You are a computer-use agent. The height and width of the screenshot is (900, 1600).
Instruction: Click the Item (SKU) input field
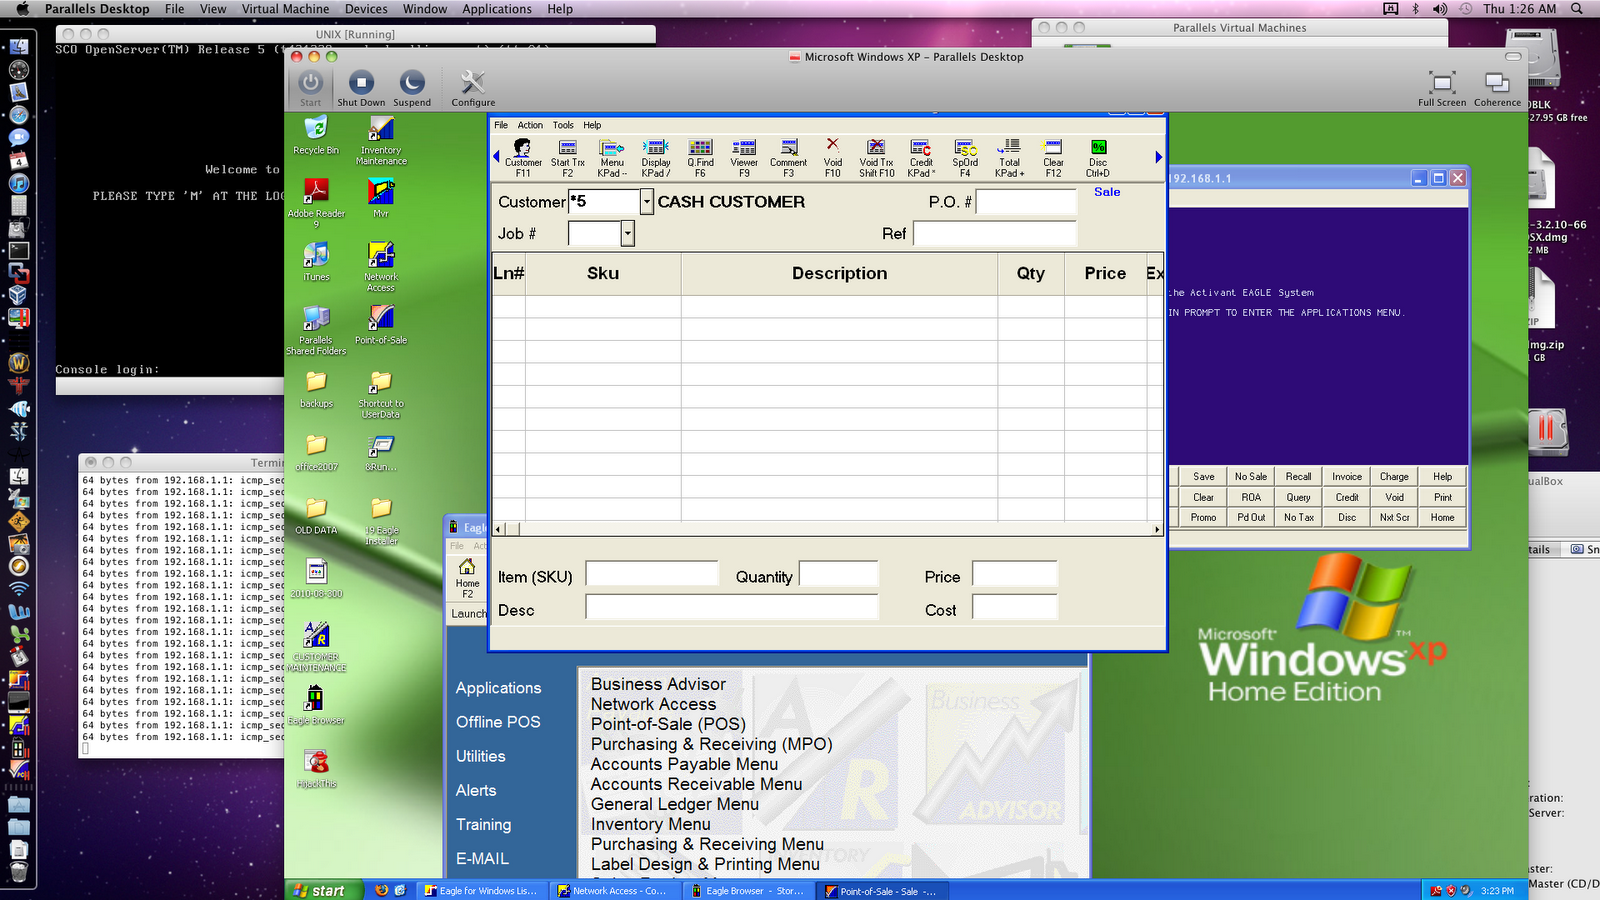coord(652,573)
